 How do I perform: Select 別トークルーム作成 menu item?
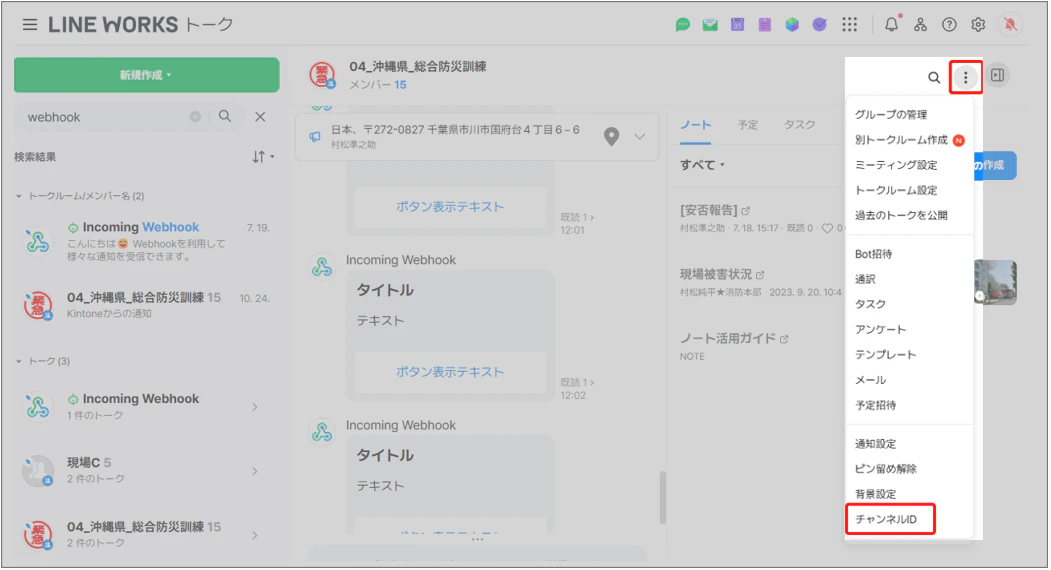pos(902,139)
